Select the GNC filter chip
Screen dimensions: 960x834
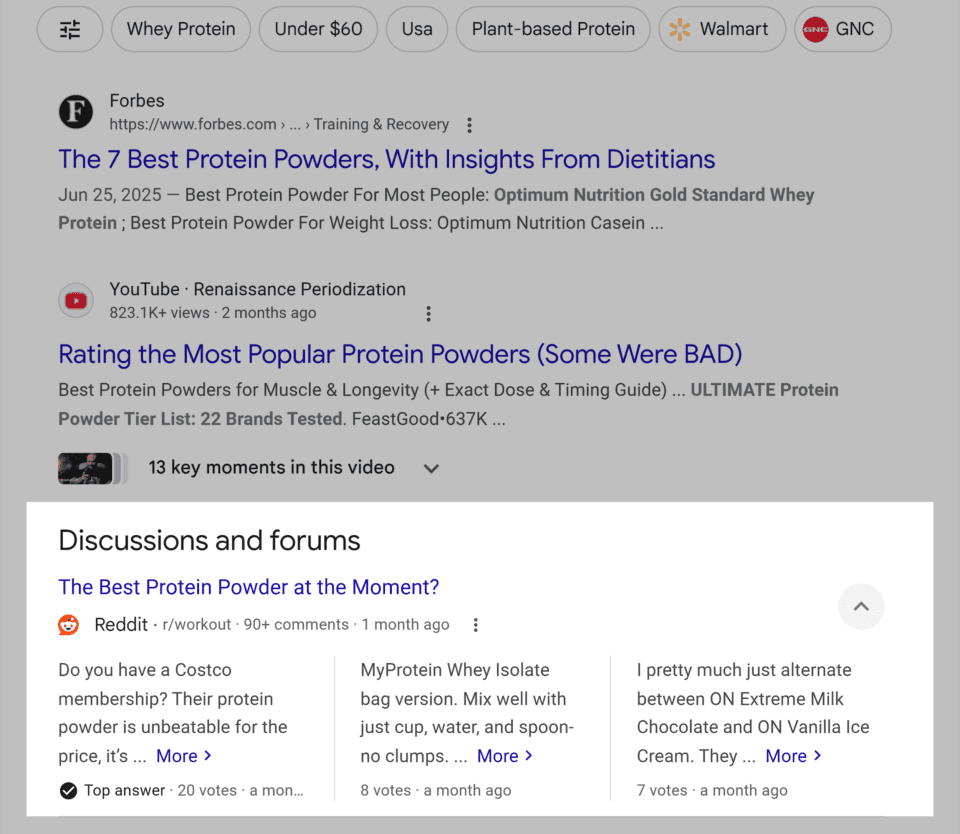(841, 30)
